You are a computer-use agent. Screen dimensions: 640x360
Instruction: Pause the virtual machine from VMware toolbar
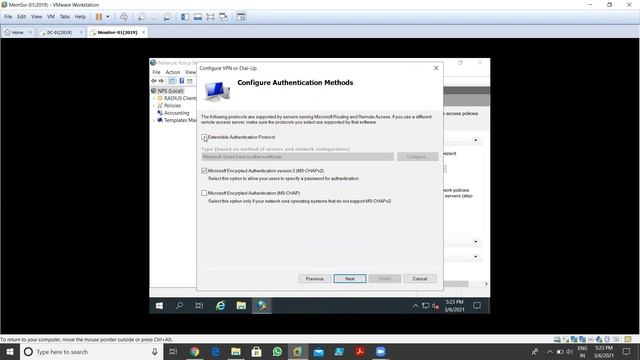[99, 17]
